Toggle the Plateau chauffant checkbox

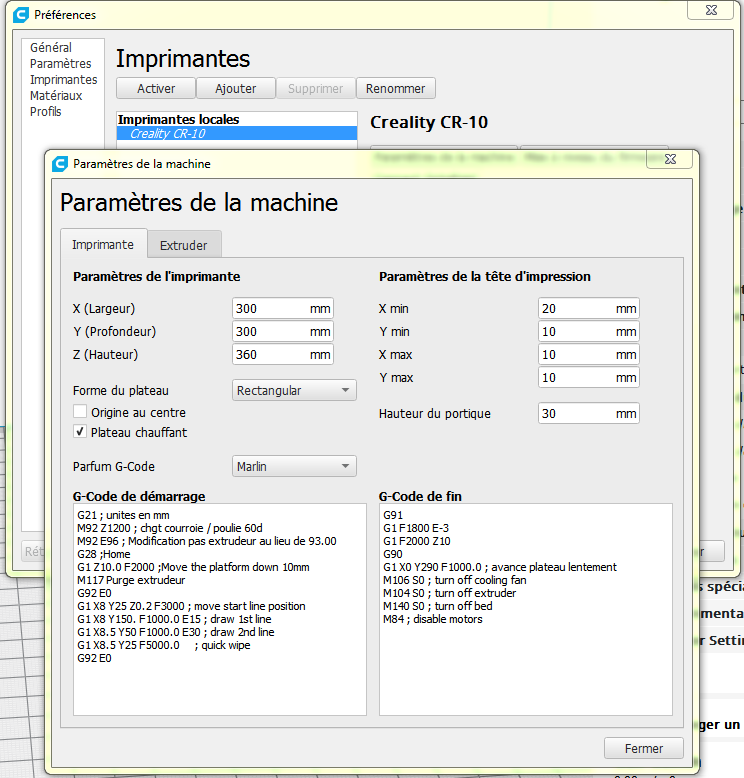pos(80,432)
